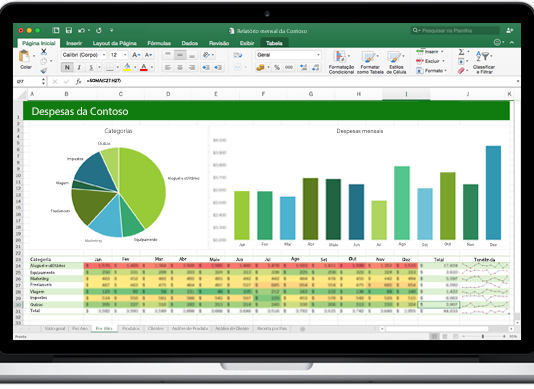Screen dimensions: 534x389
Task: Click the eraser Clear icon
Action: tap(461, 71)
